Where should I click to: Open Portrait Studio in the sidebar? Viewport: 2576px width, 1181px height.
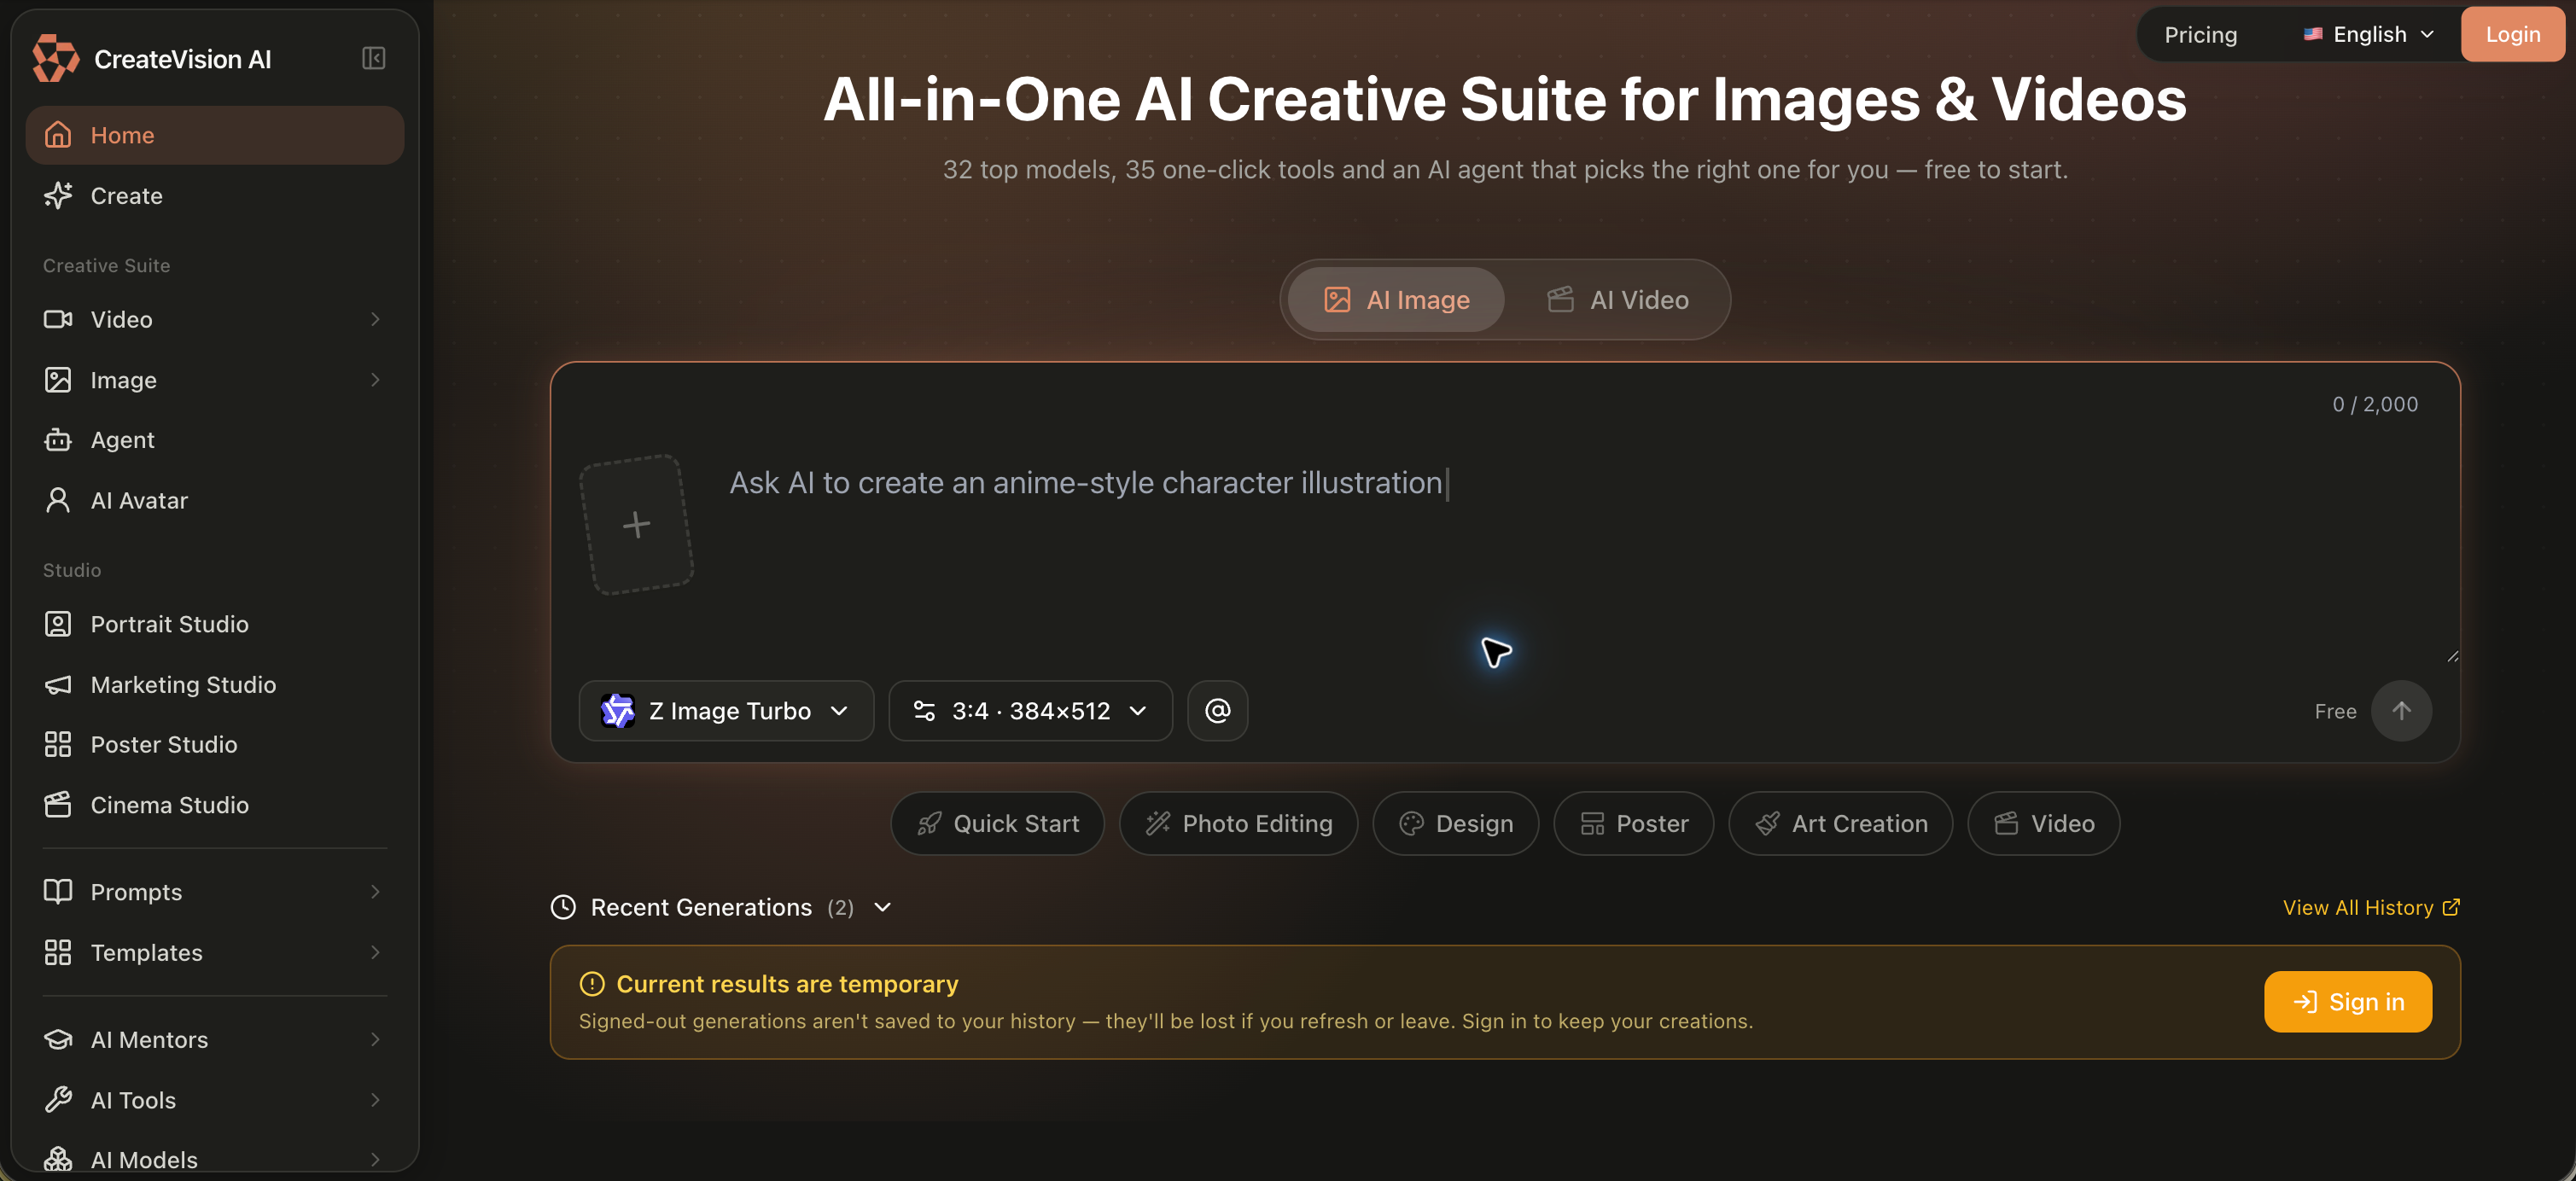pyautogui.click(x=215, y=624)
